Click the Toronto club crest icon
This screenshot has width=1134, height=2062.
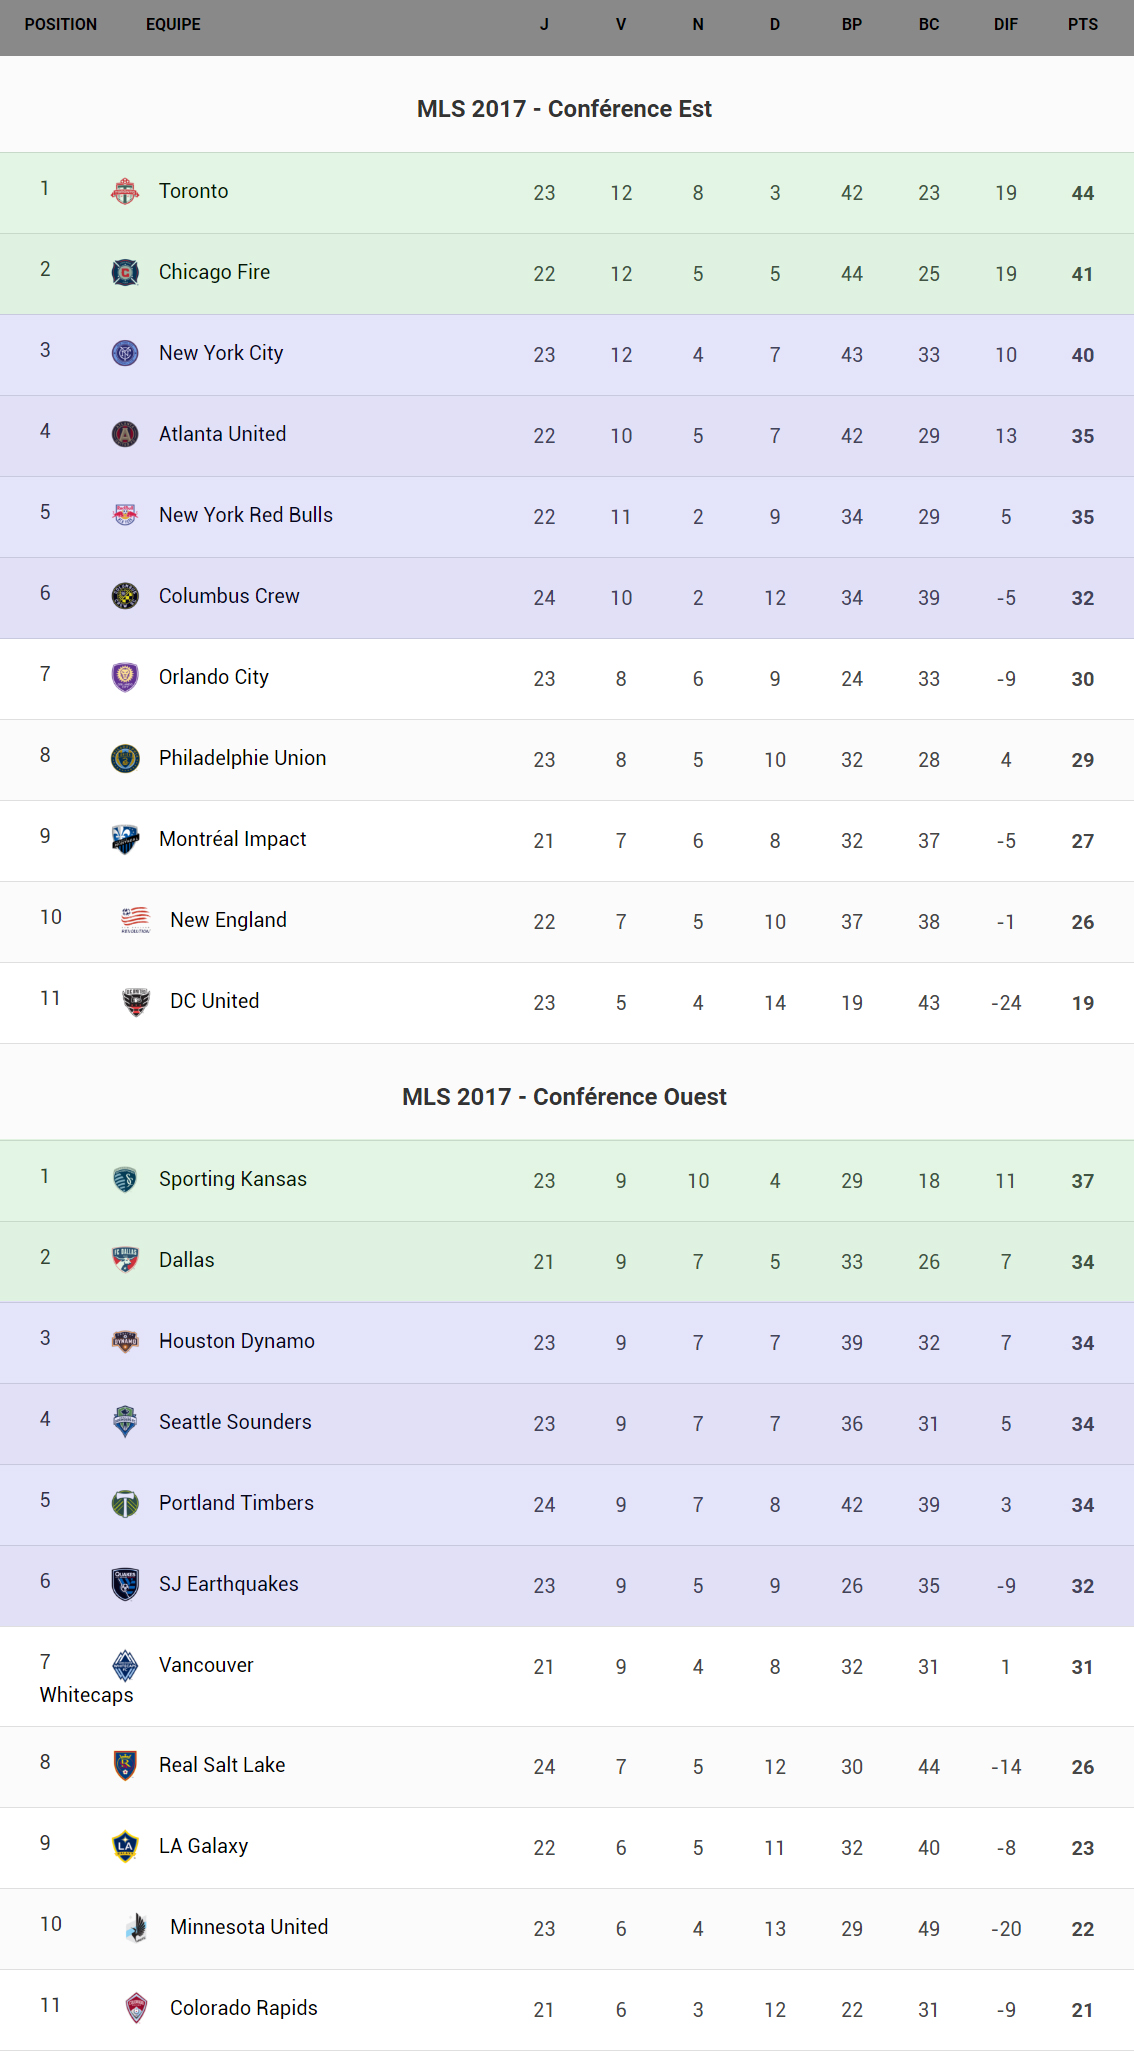(125, 191)
